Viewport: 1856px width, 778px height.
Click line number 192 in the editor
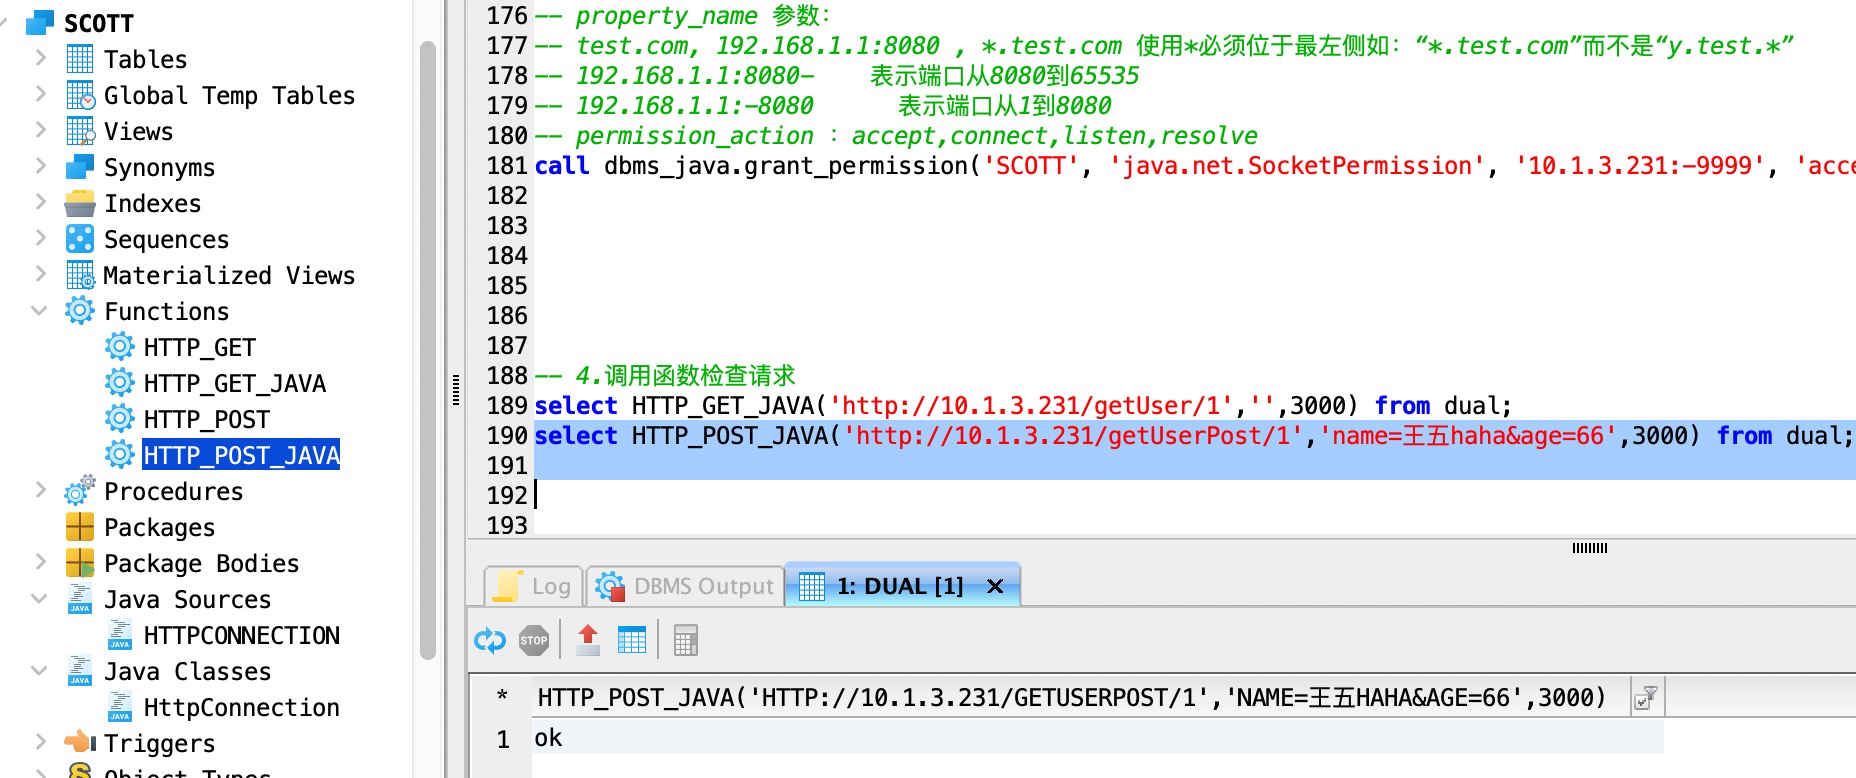click(x=507, y=495)
